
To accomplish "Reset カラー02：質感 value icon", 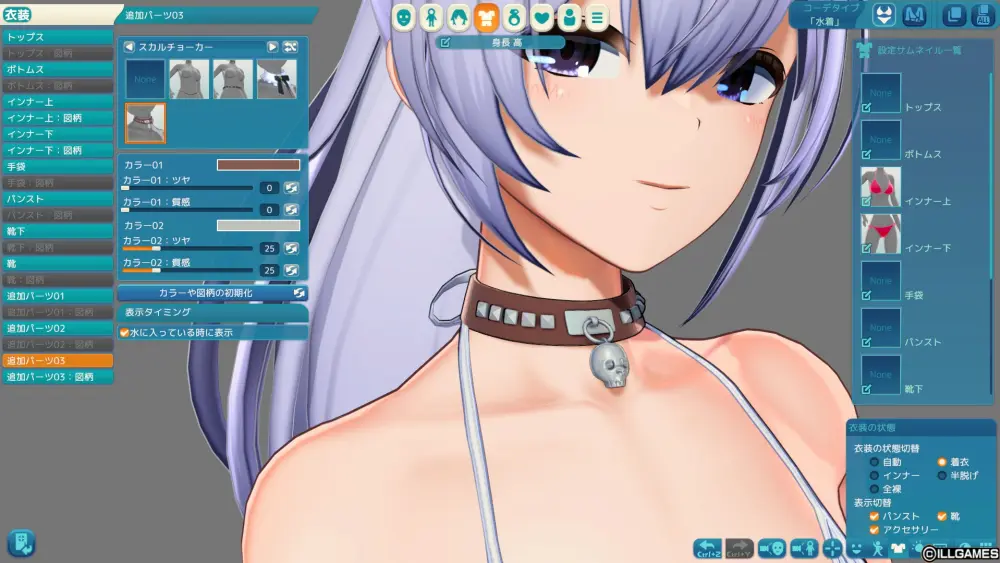I will point(291,270).
